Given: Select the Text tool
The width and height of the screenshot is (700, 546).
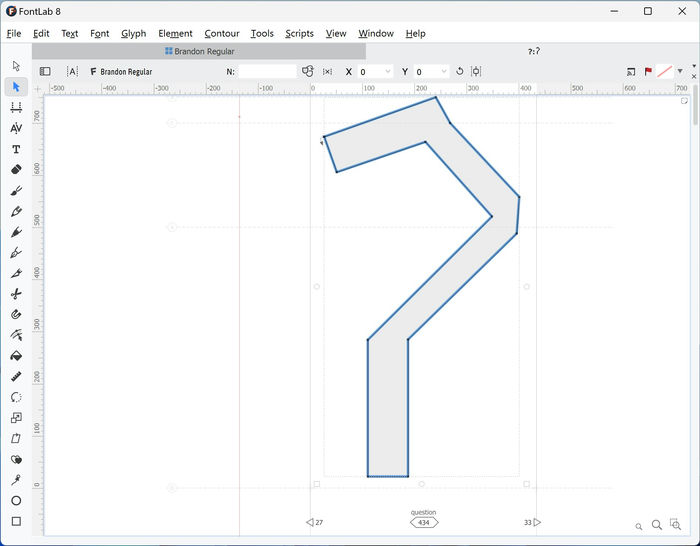Looking at the screenshot, I should click(16, 149).
